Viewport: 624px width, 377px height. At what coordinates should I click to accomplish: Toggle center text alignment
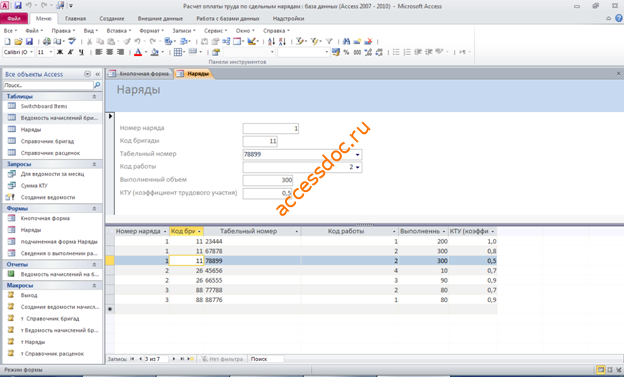point(109,52)
